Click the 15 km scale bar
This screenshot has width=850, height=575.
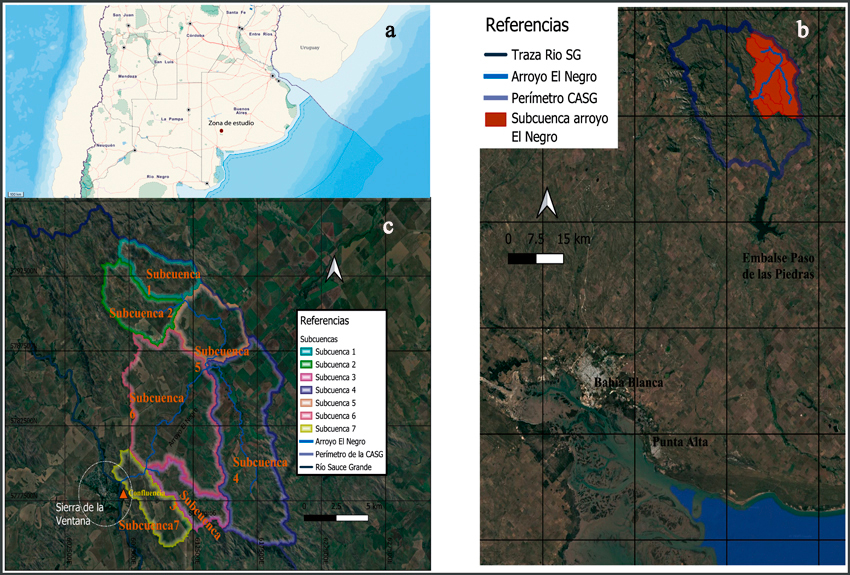(x=536, y=259)
